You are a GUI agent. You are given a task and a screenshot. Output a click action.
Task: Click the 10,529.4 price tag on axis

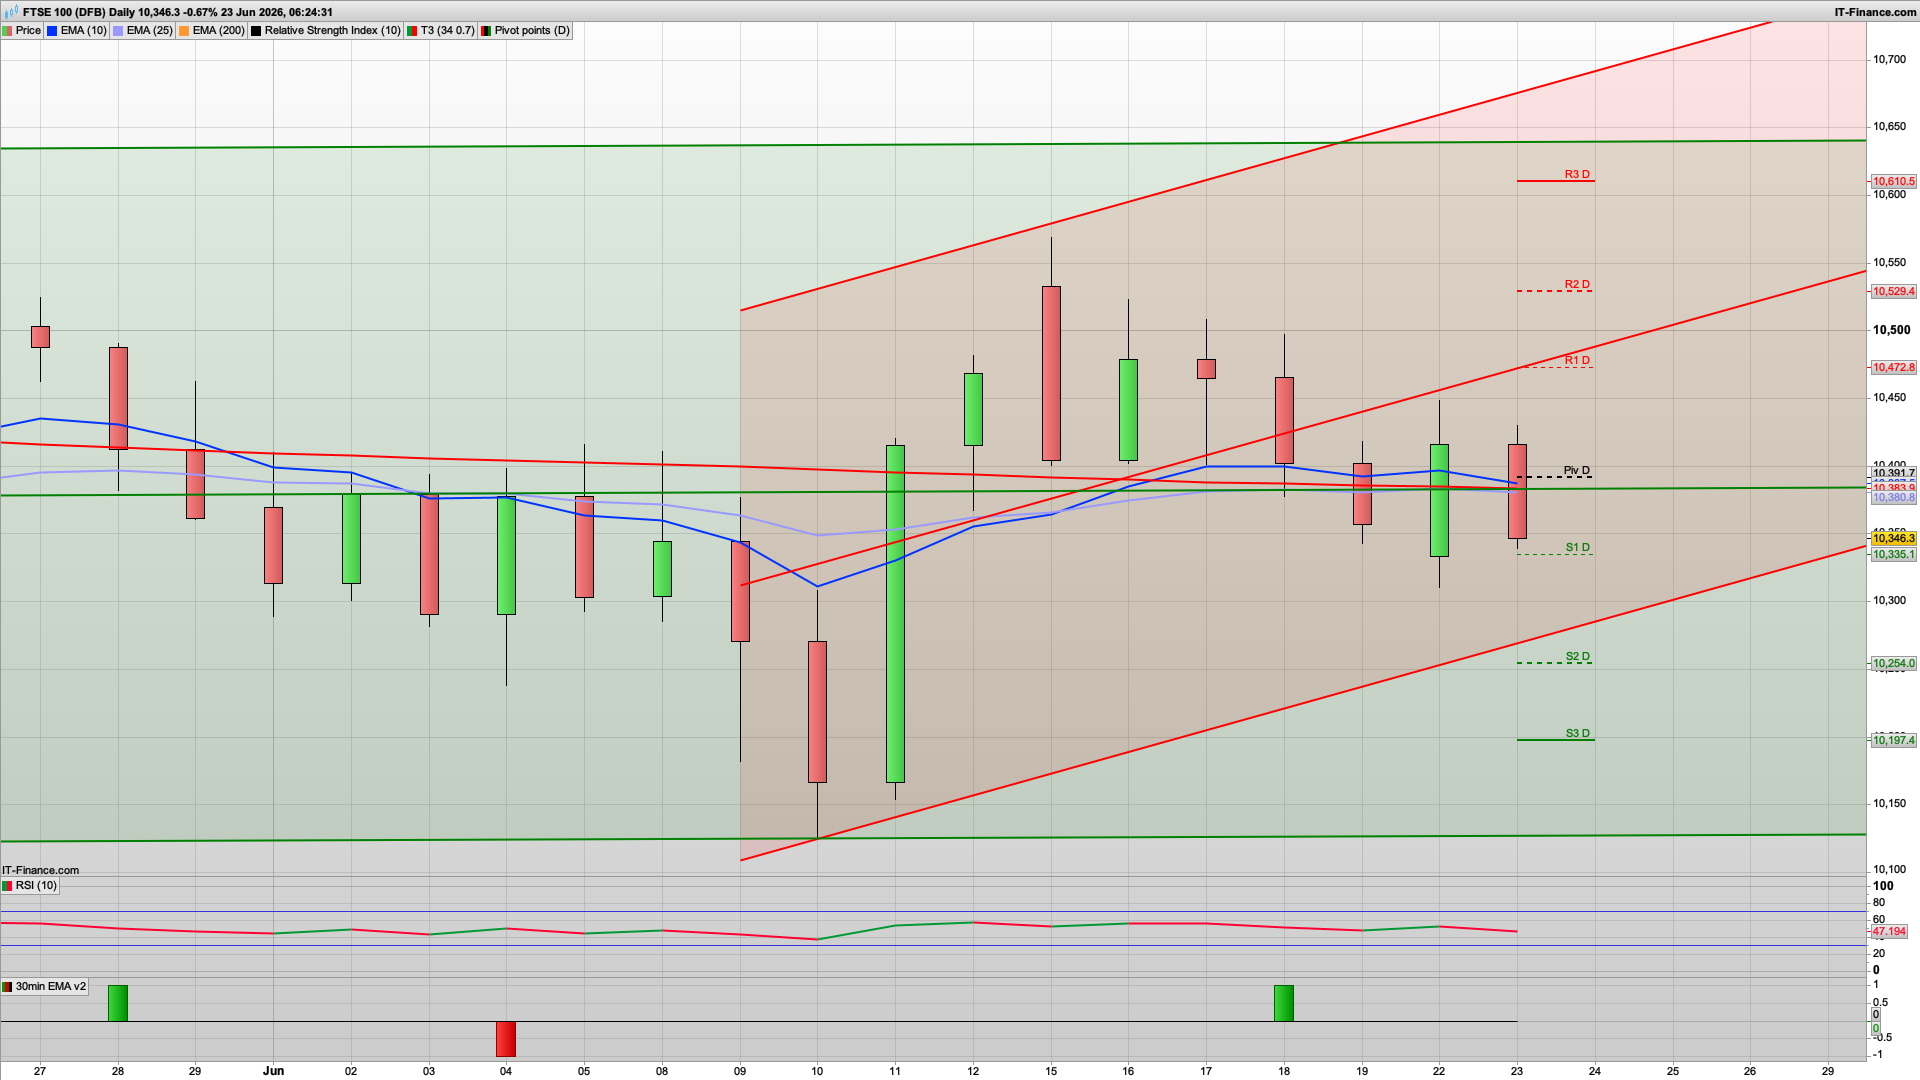click(1894, 292)
